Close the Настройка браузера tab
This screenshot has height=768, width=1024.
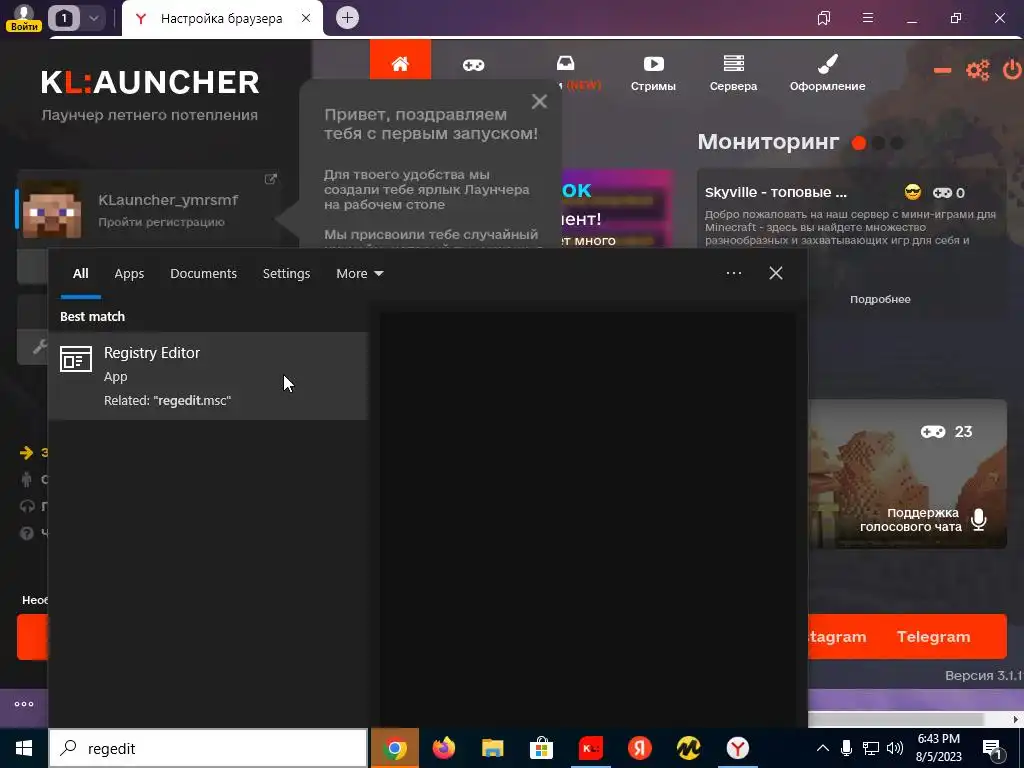point(306,18)
